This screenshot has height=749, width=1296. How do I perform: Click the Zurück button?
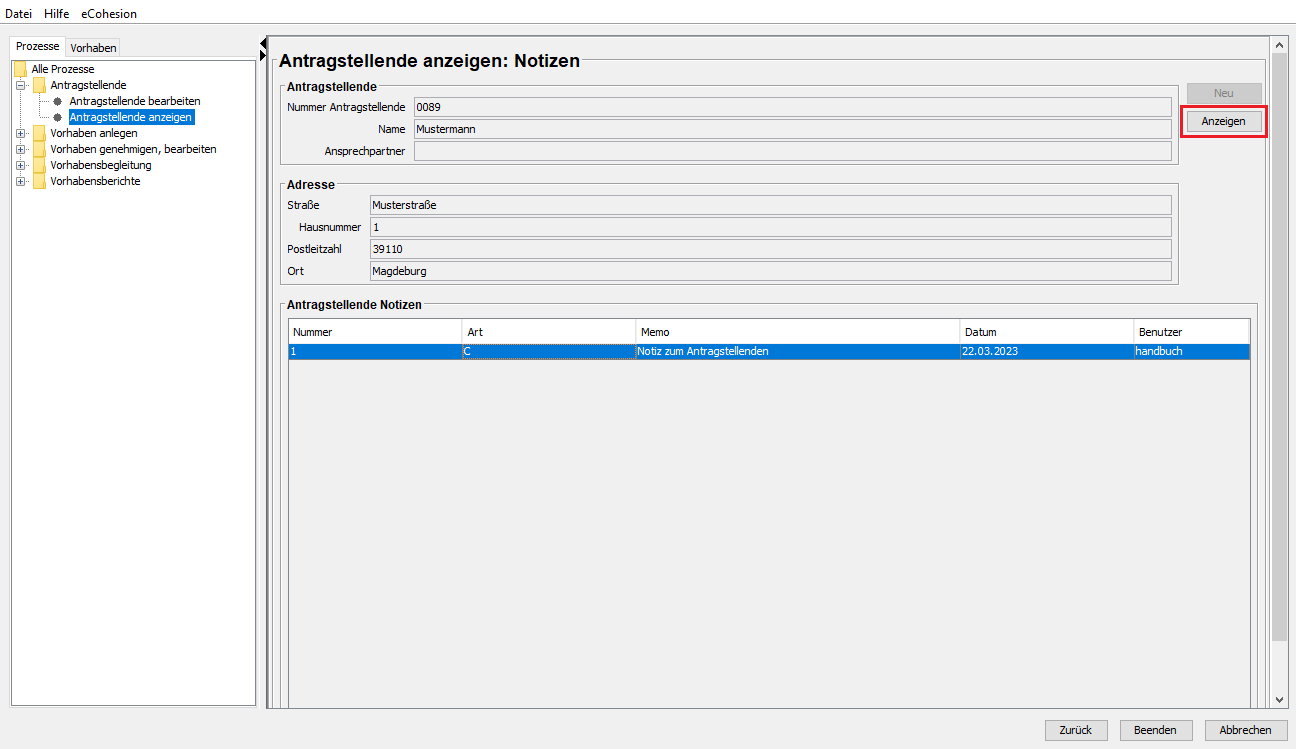coord(1076,730)
